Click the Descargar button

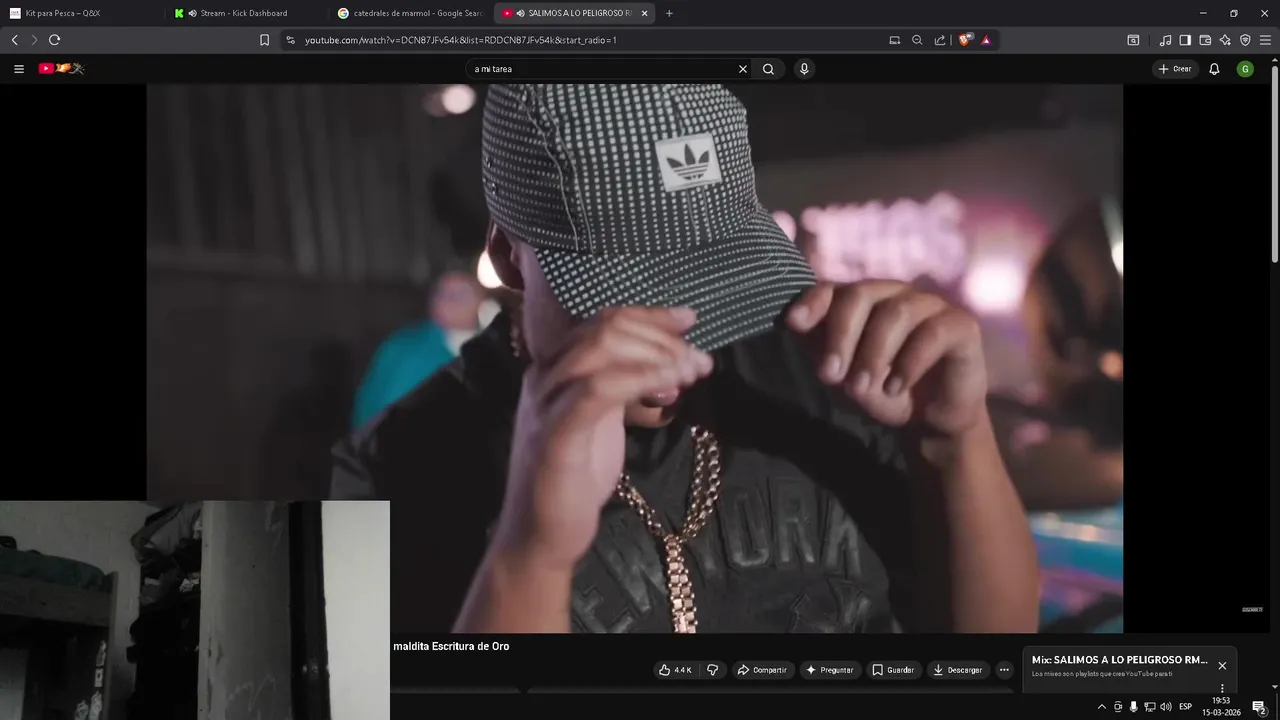[958, 670]
